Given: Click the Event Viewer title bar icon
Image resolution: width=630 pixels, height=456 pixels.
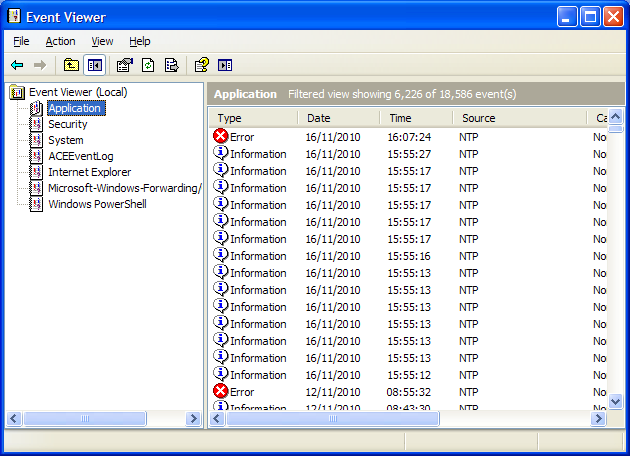Looking at the screenshot, I should click(14, 16).
